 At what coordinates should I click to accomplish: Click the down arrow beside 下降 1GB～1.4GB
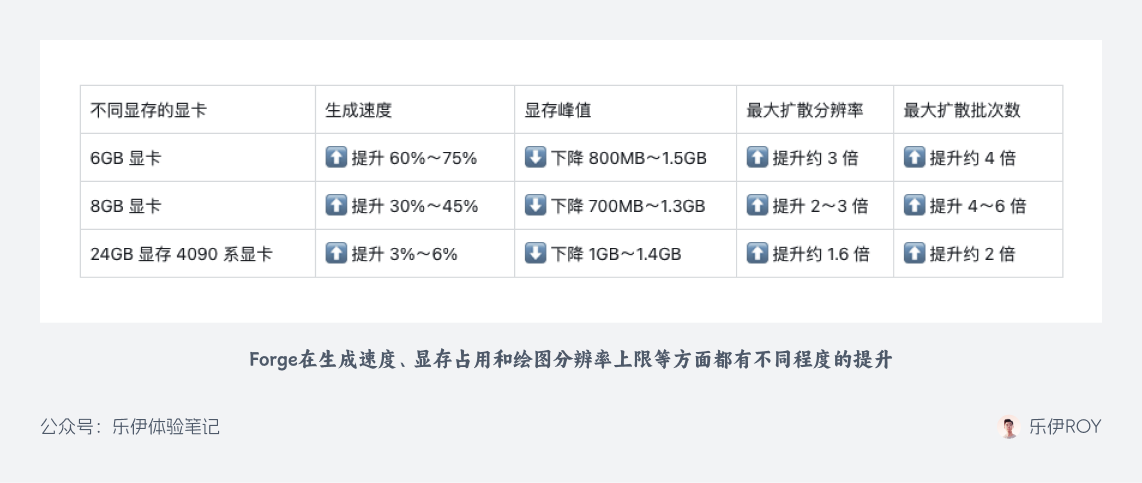point(535,254)
